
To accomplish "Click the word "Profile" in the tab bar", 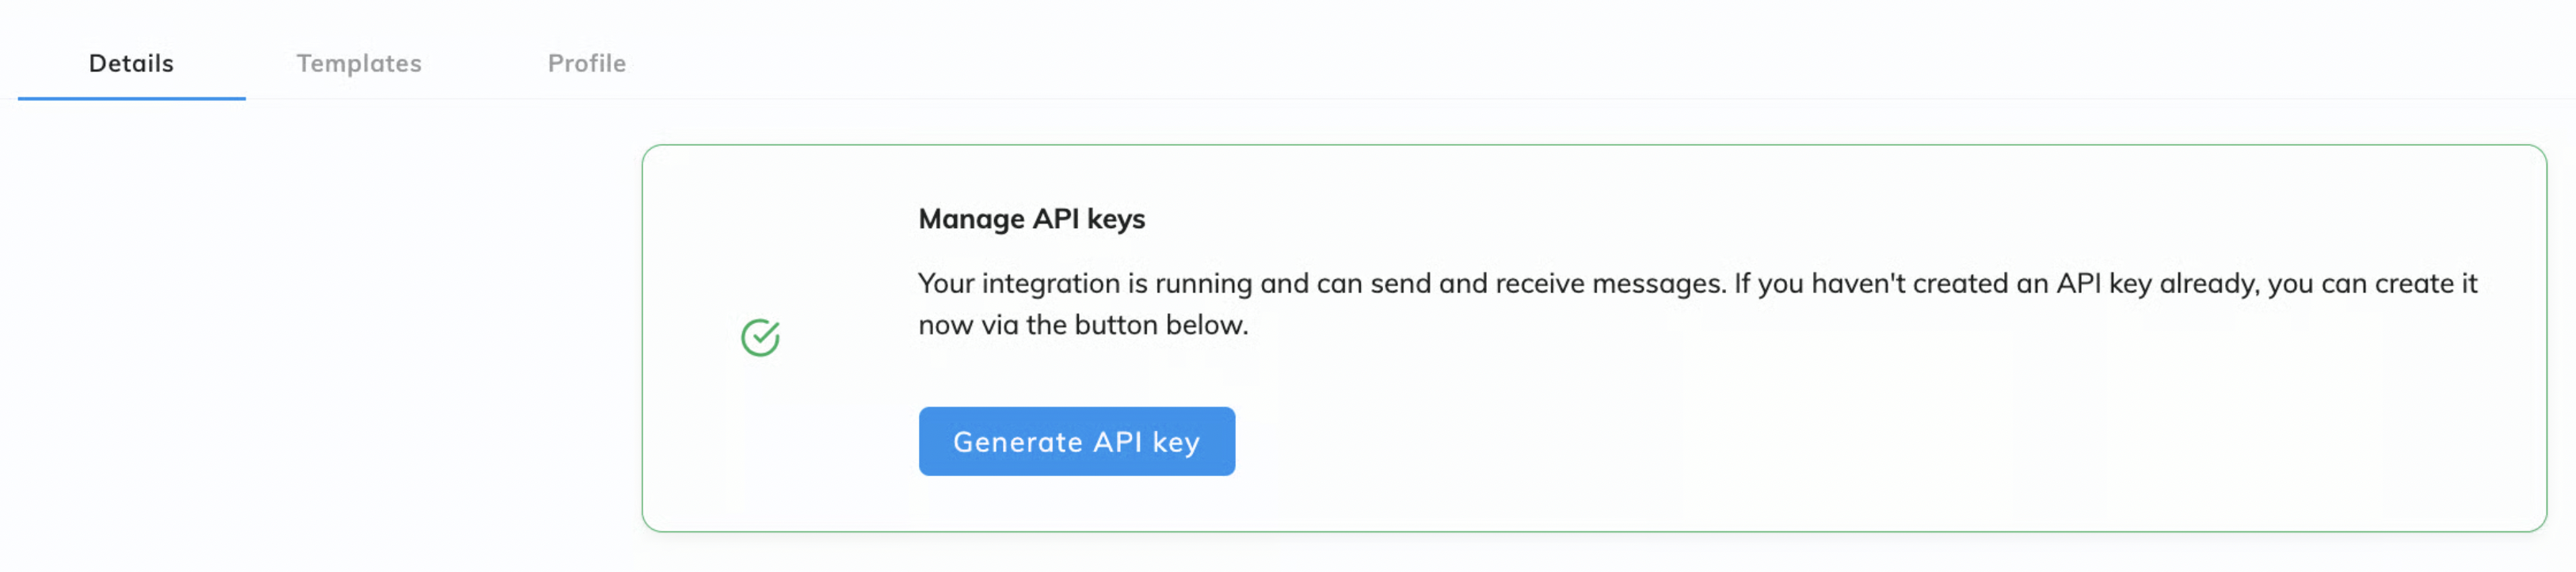I will (x=586, y=63).
